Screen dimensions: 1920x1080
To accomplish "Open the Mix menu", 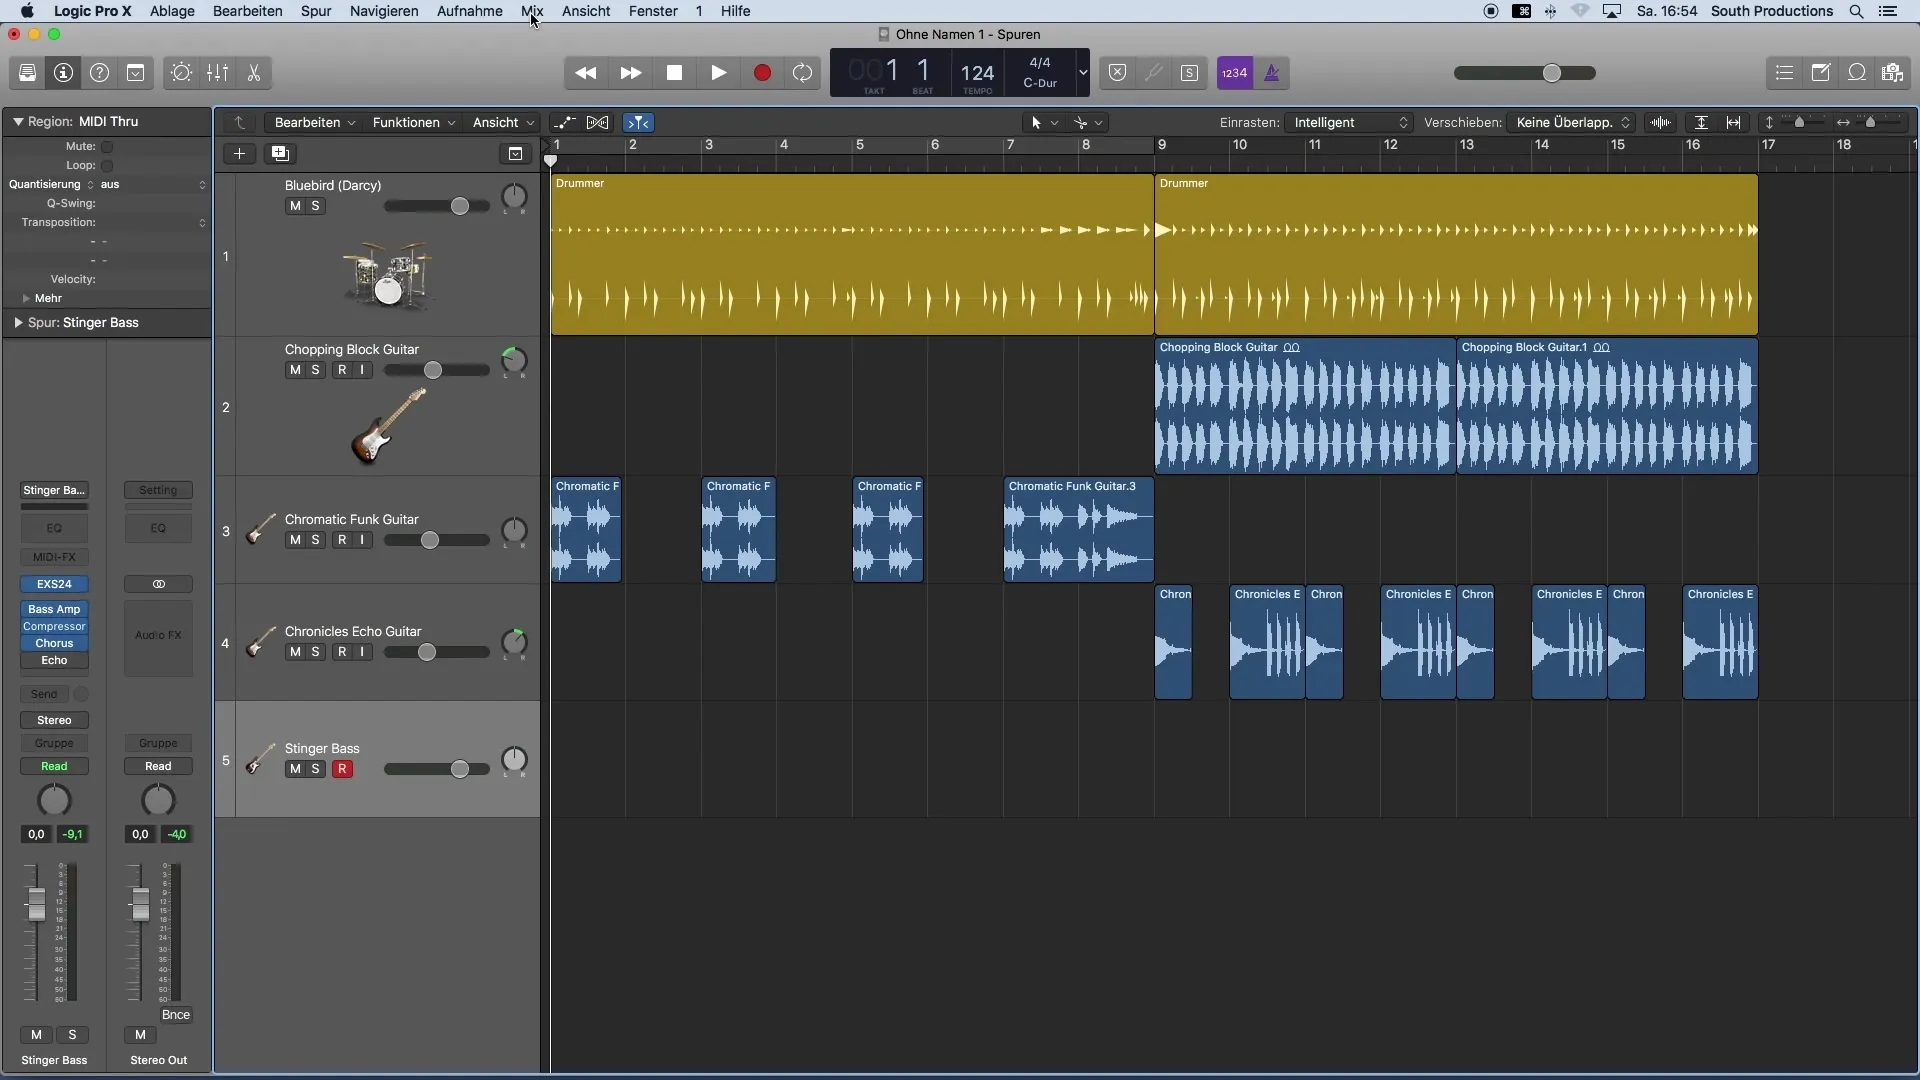I will [532, 11].
